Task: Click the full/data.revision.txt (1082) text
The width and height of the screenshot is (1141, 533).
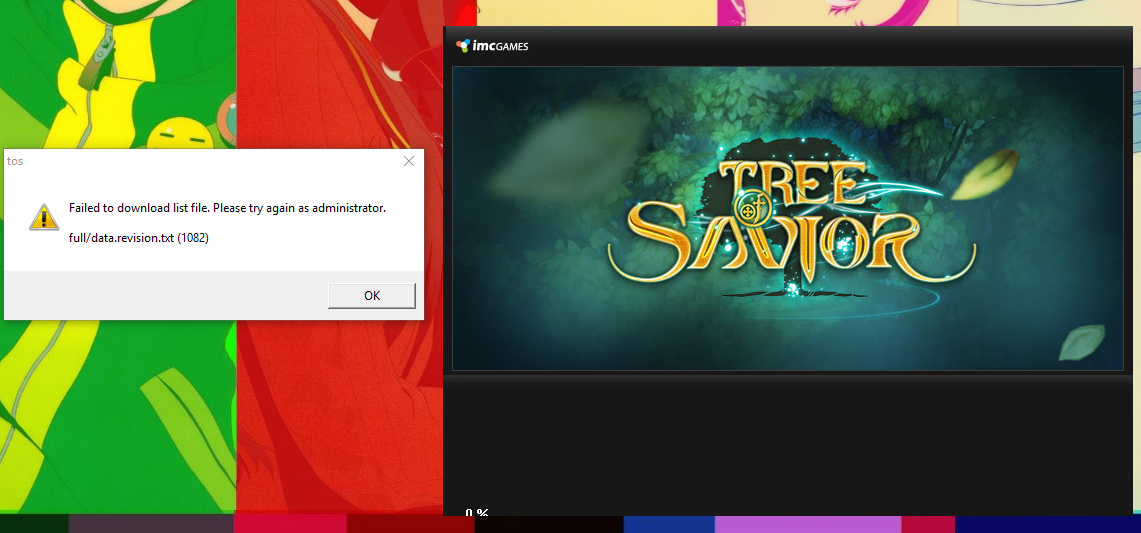Action: [138, 238]
